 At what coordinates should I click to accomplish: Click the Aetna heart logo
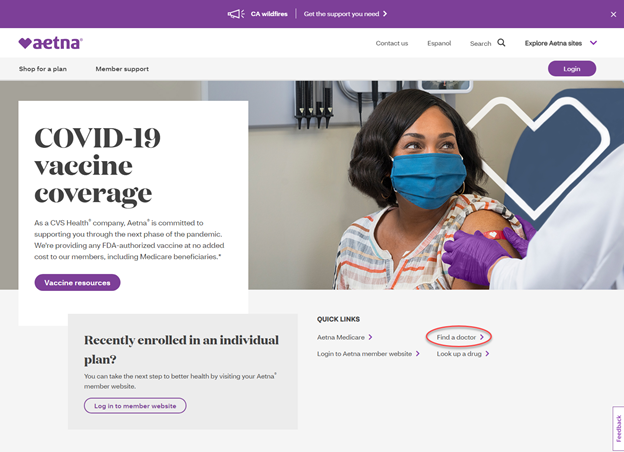[50, 43]
